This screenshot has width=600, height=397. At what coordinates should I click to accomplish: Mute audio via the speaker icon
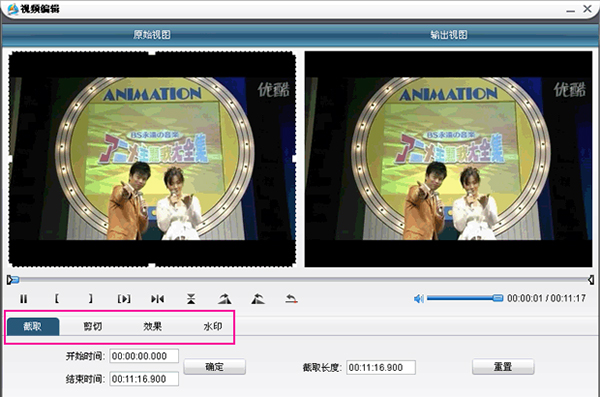419,299
